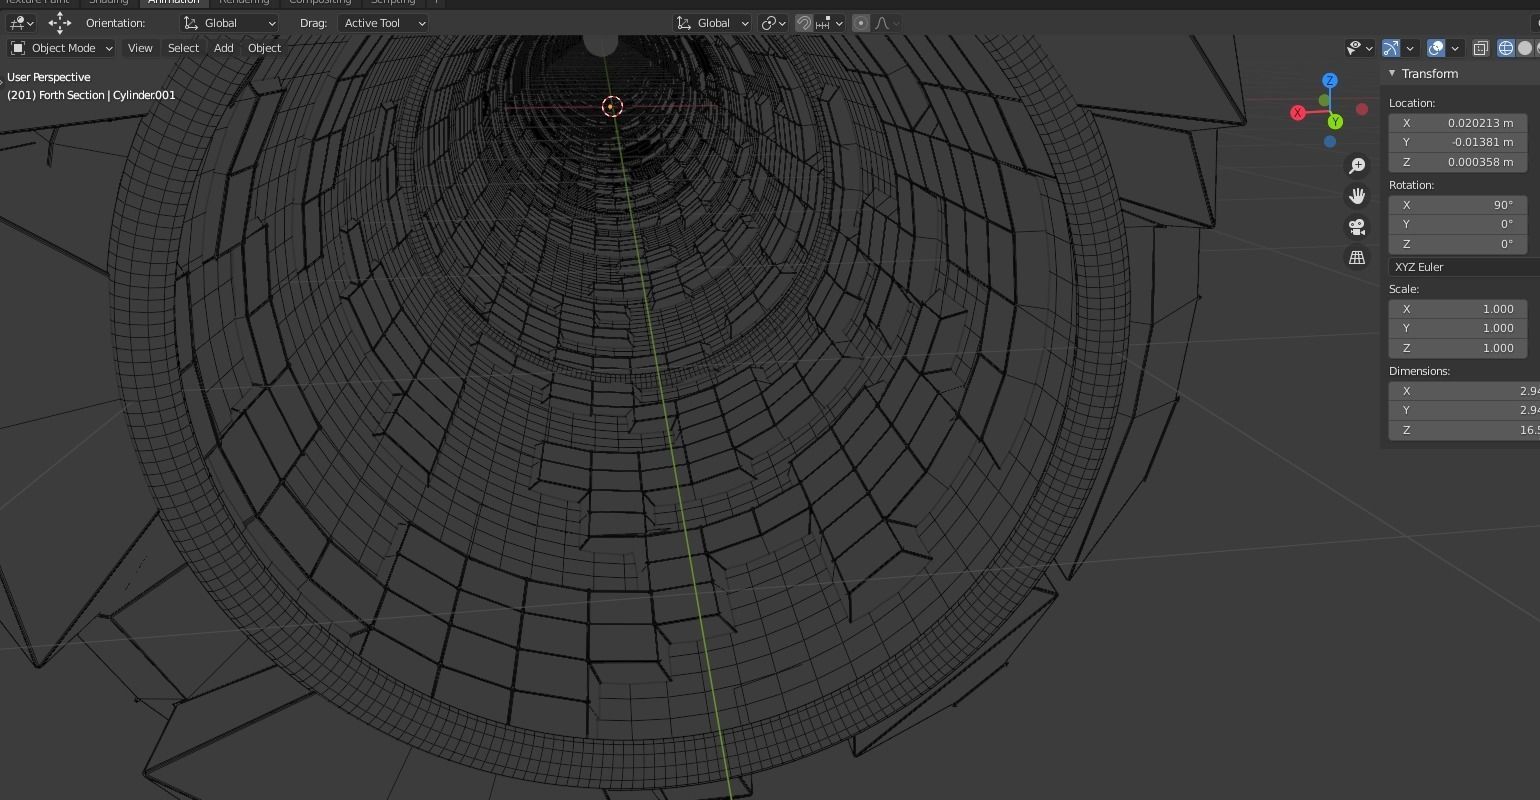This screenshot has height=800, width=1540.
Task: Click the Scale Z field 1.000
Action: (x=1458, y=348)
